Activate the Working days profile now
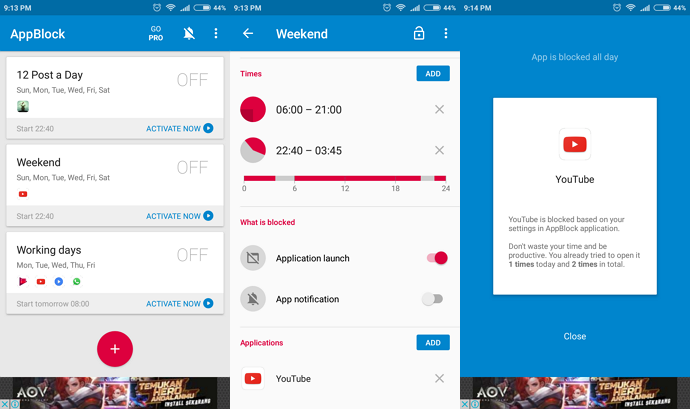 pyautogui.click(x=180, y=304)
